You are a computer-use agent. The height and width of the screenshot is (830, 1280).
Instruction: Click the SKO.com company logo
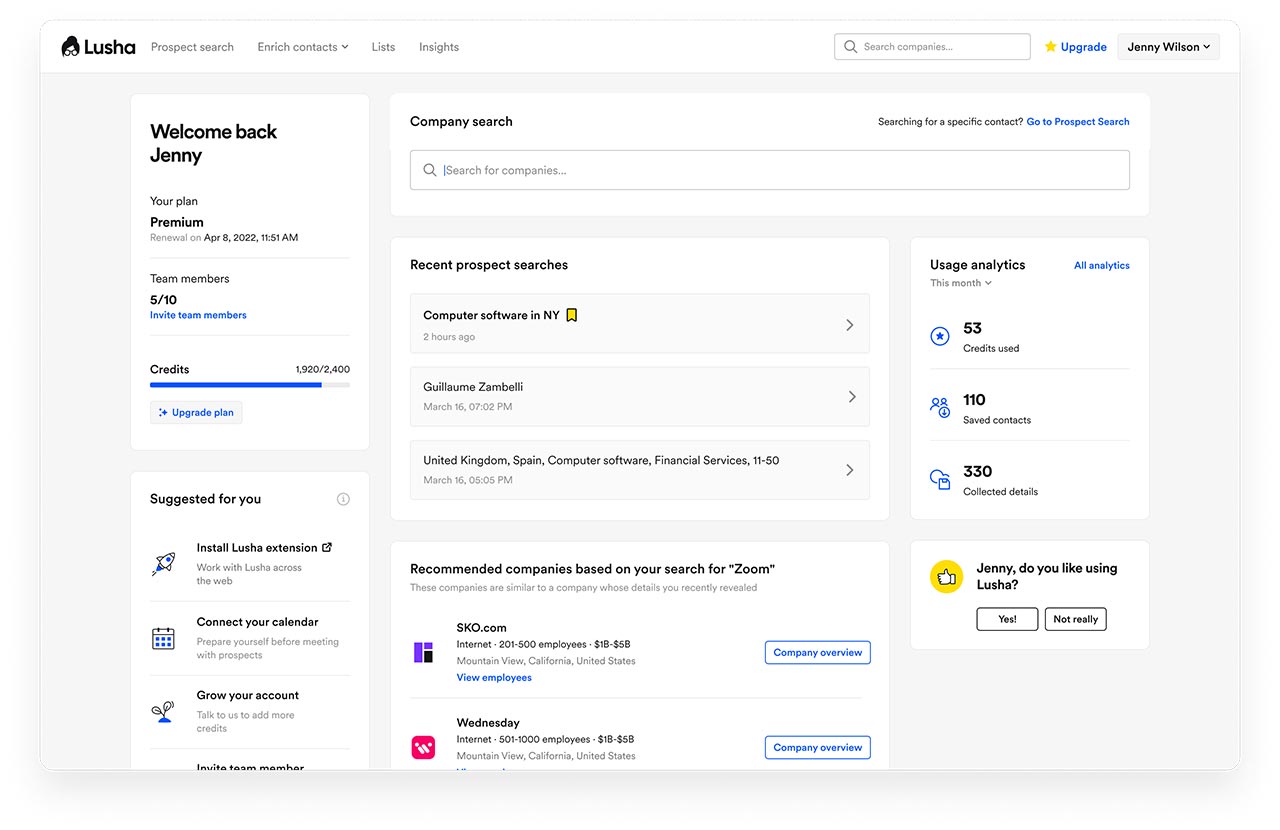click(423, 653)
